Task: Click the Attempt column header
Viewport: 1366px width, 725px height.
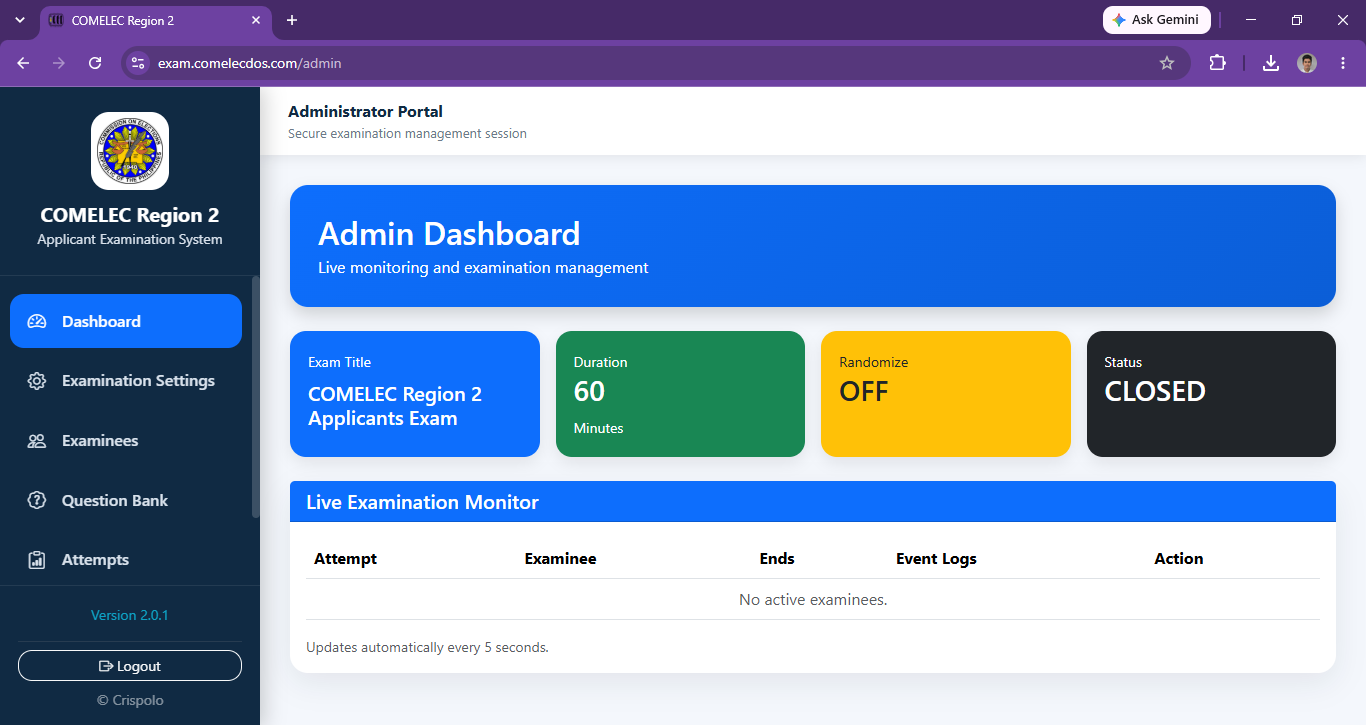Action: [345, 559]
